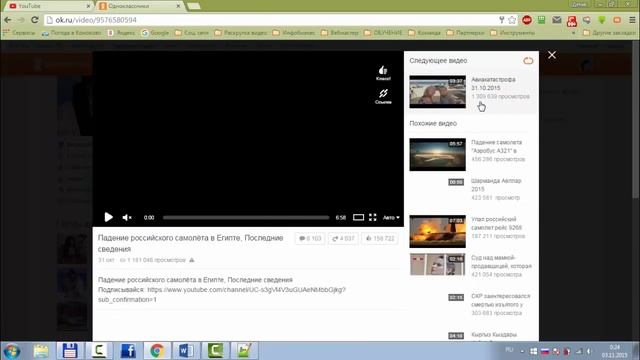The height and width of the screenshot is (360, 640).
Task: Switch to the YouTube browser tab
Action: (x=48, y=6)
